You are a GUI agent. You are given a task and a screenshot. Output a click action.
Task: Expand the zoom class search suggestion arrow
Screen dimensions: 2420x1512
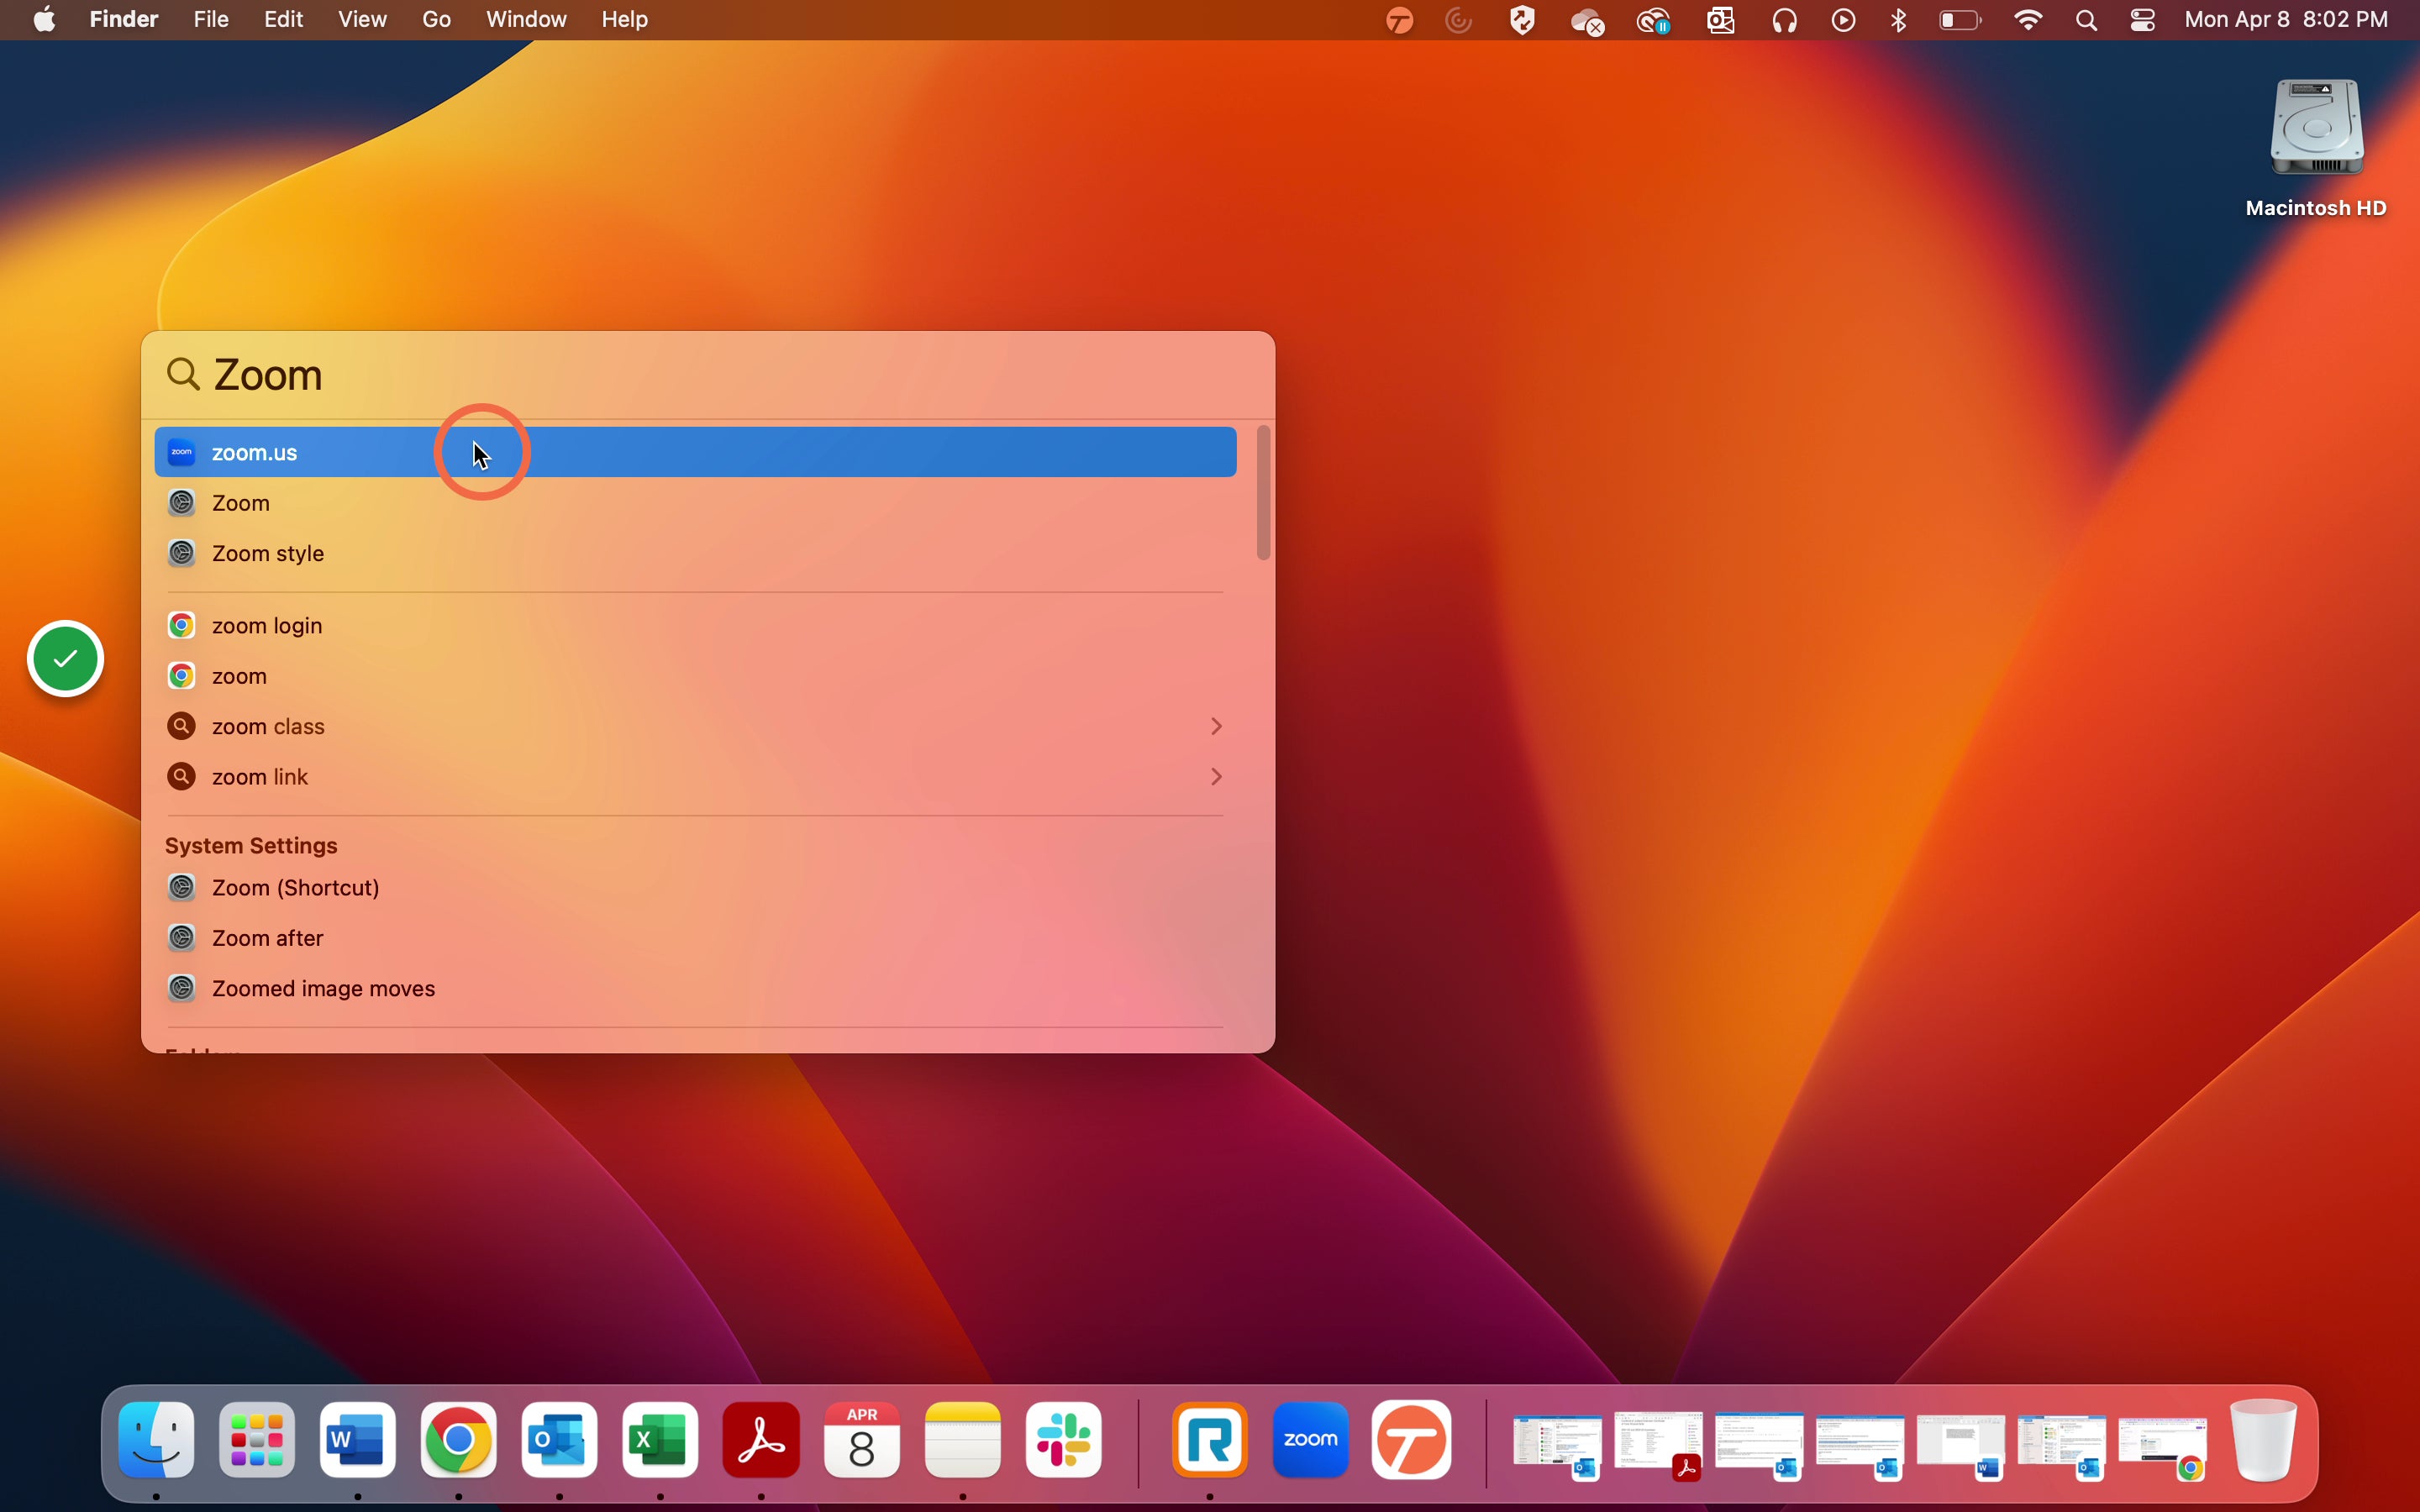click(x=1216, y=726)
